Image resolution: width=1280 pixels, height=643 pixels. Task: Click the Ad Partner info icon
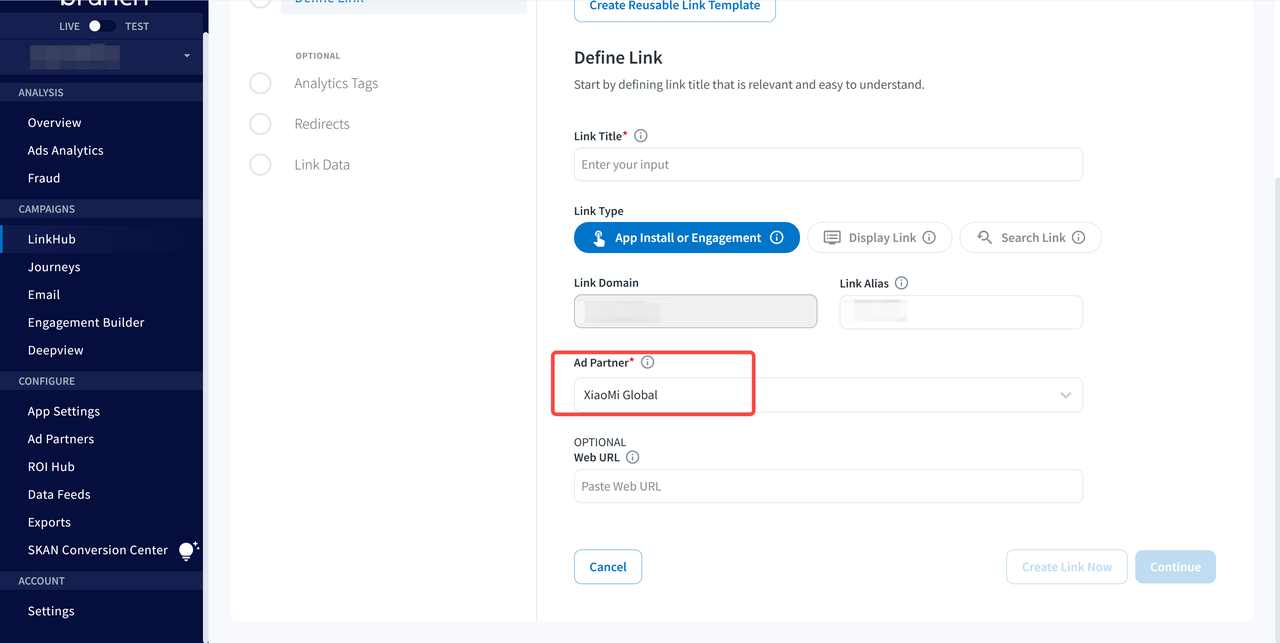[x=647, y=362]
